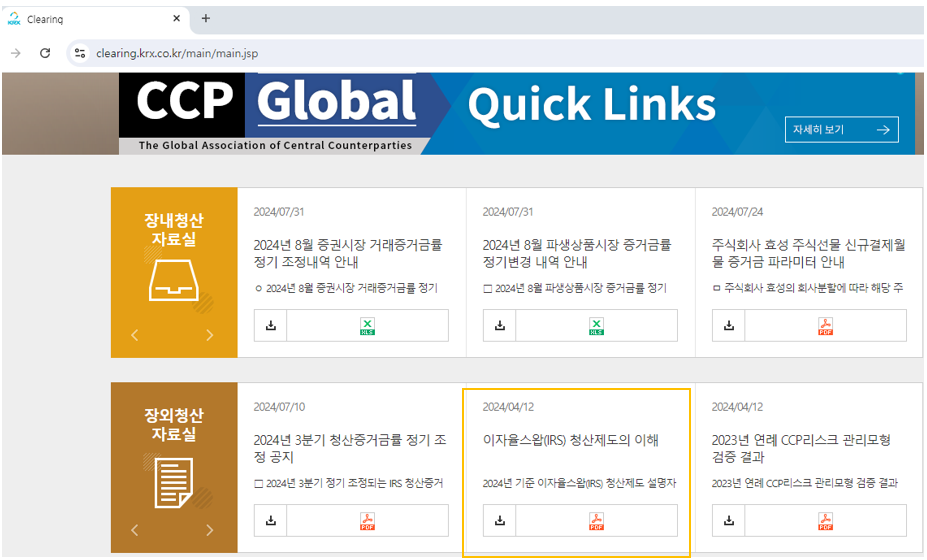Download 효성 주식선물 attachment
Screen dimensions: 927x560
[x=729, y=325]
